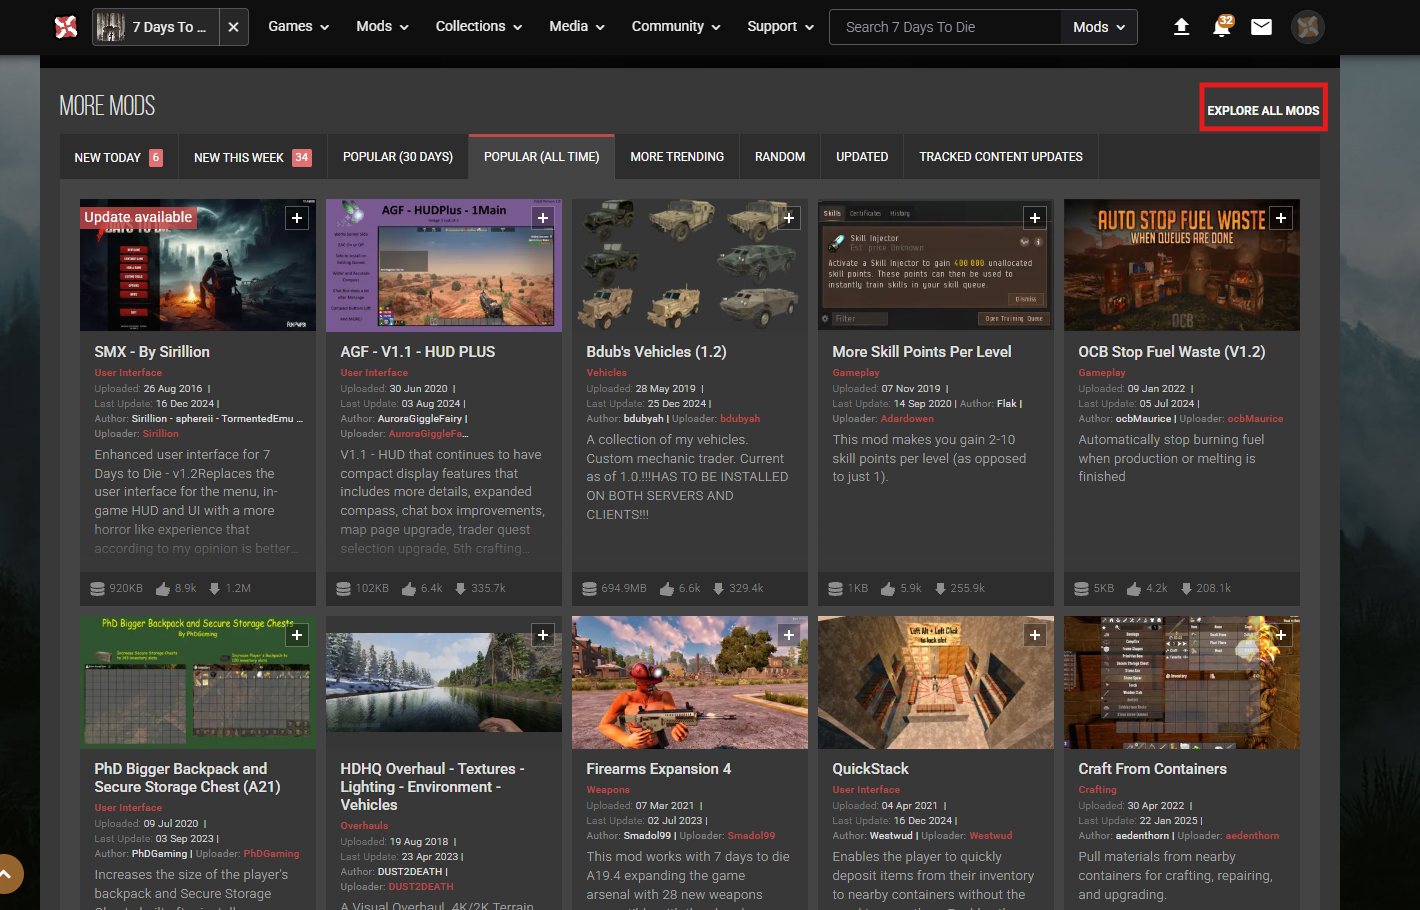The width and height of the screenshot is (1420, 910).
Task: Track Craft From Containers plus icon
Action: point(1281,635)
